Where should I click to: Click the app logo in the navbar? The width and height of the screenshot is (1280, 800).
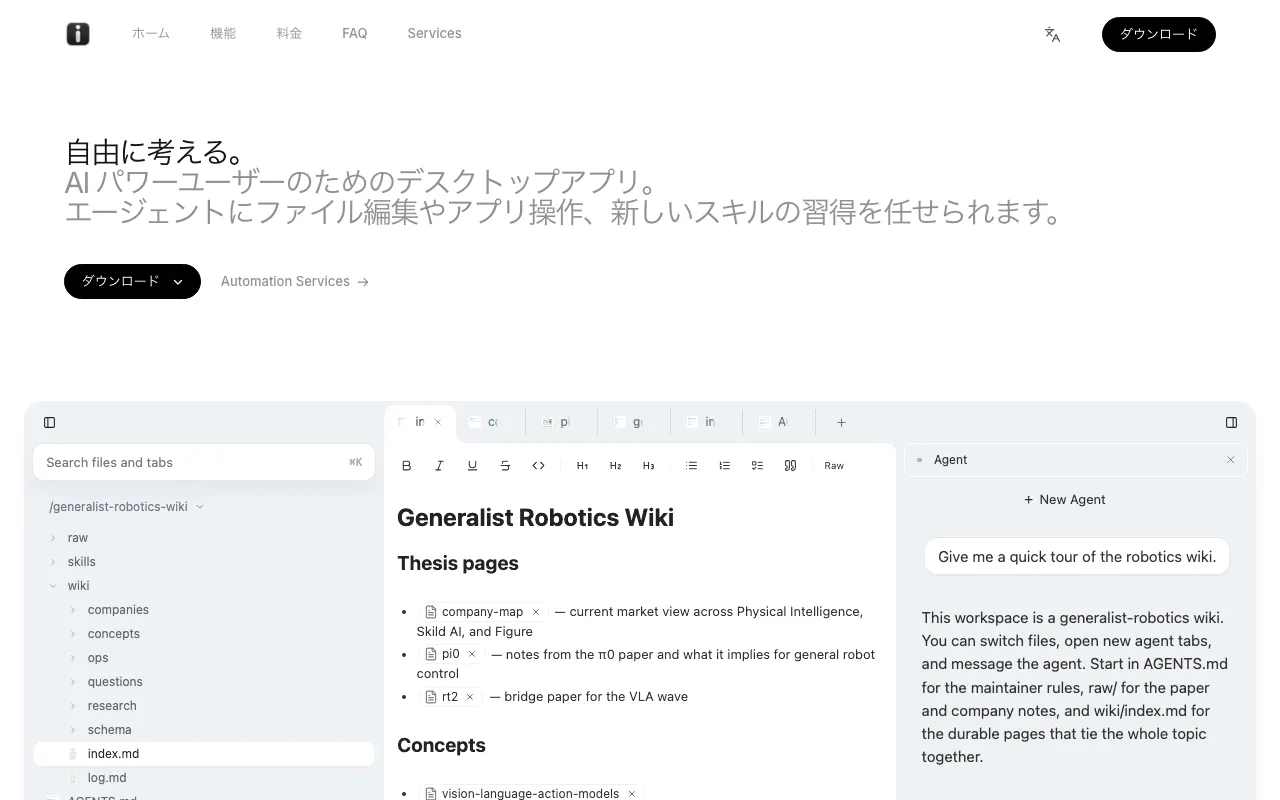point(78,34)
